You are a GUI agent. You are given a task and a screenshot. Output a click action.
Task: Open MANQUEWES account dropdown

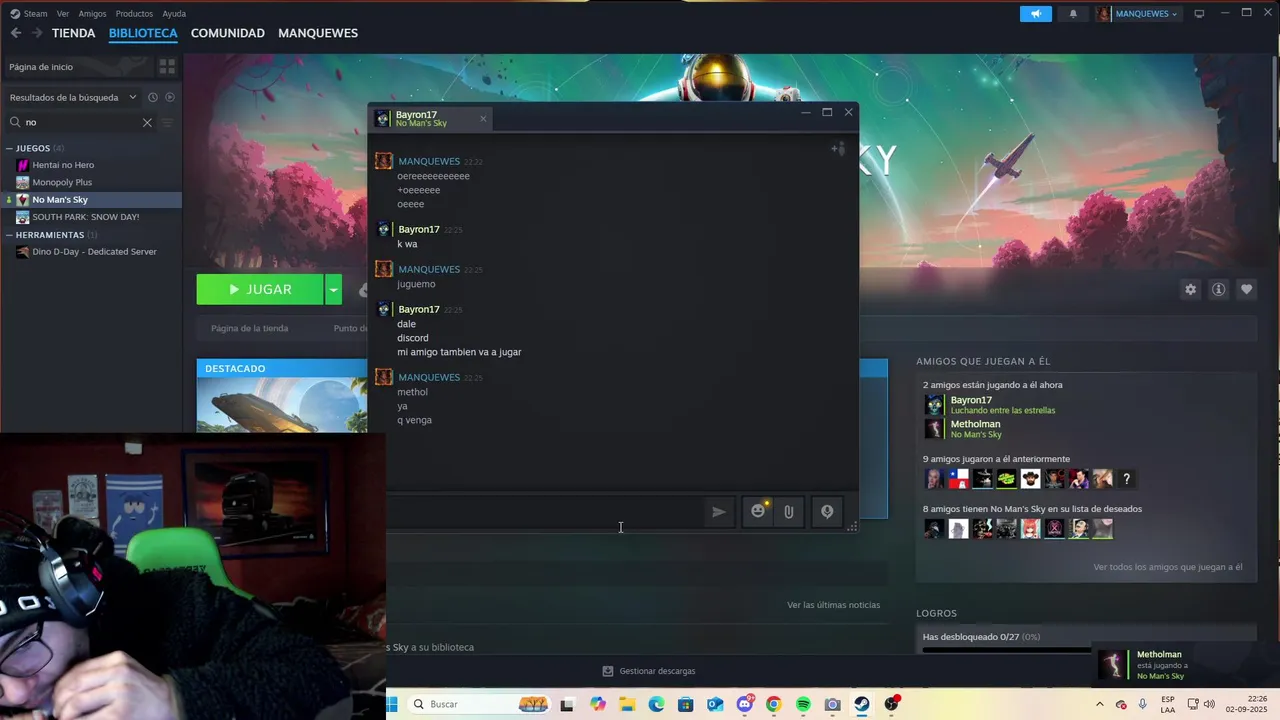coord(1138,14)
